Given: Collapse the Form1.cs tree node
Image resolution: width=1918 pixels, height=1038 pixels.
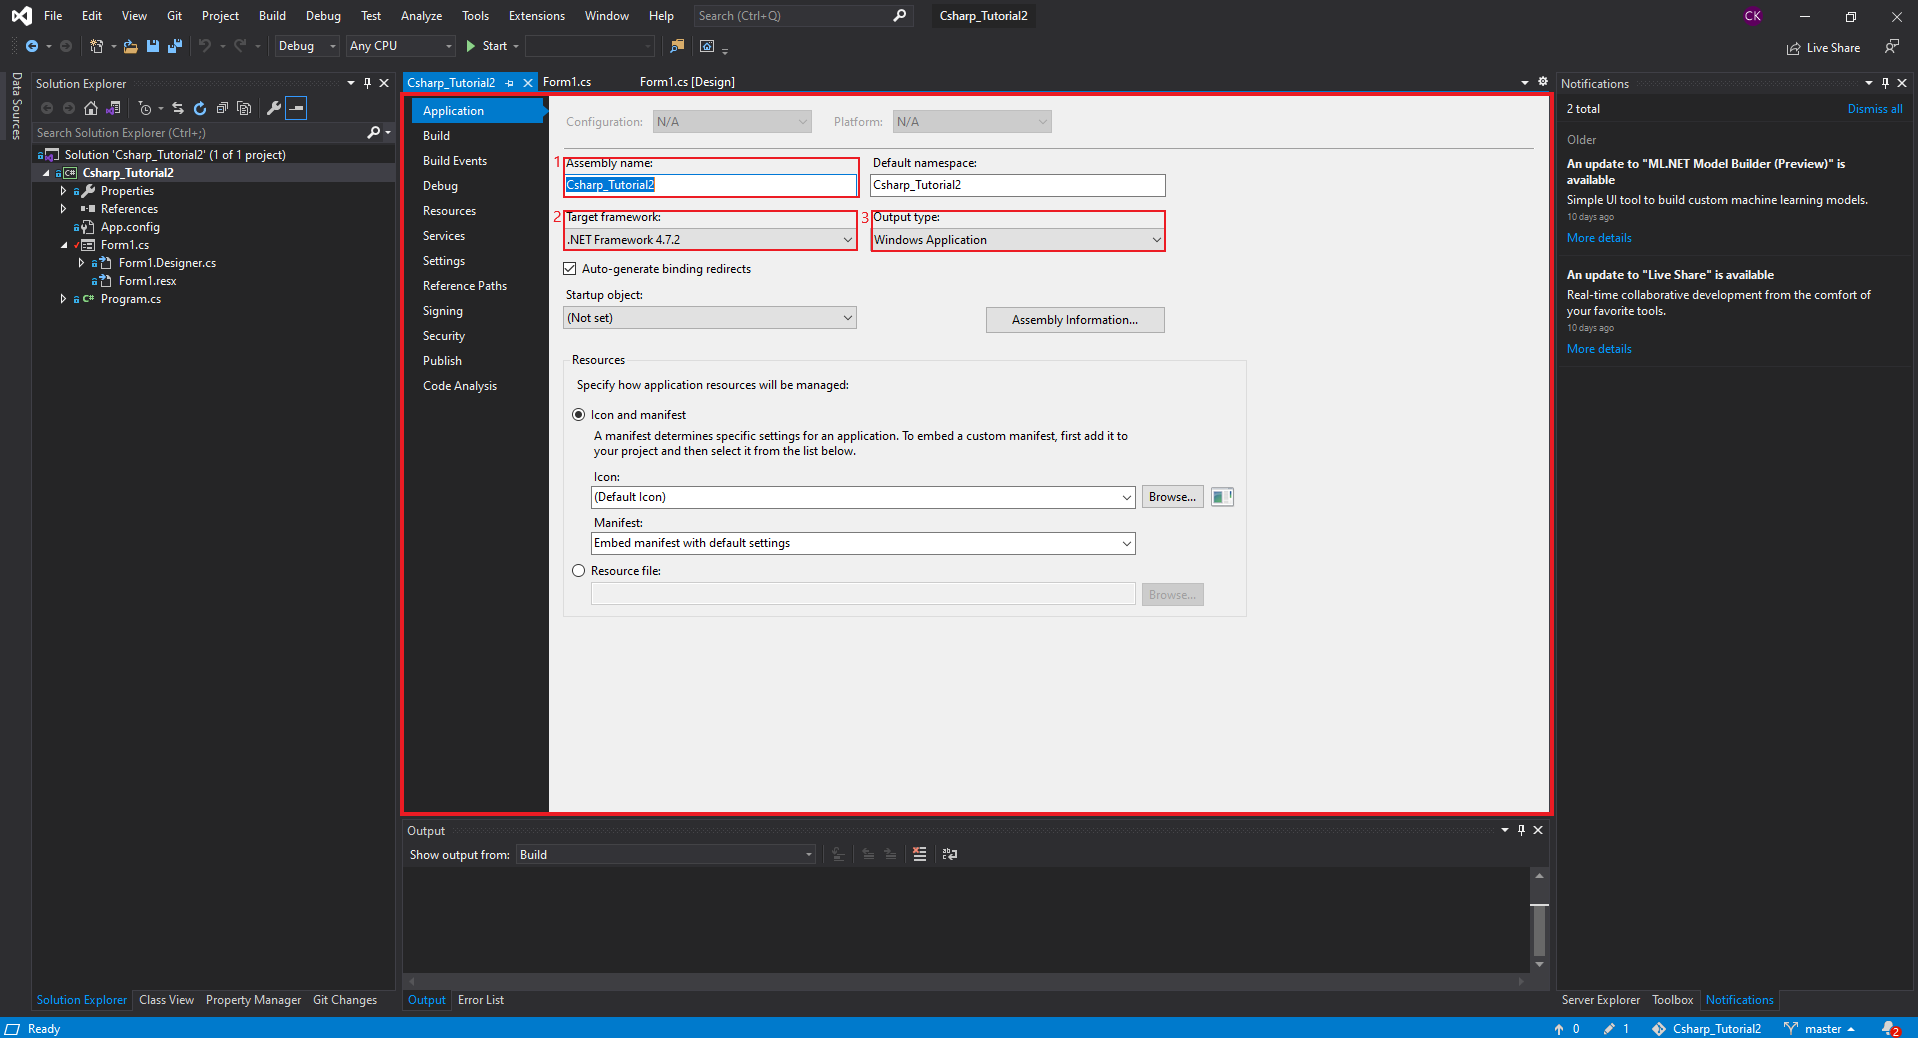Looking at the screenshot, I should [x=64, y=245].
